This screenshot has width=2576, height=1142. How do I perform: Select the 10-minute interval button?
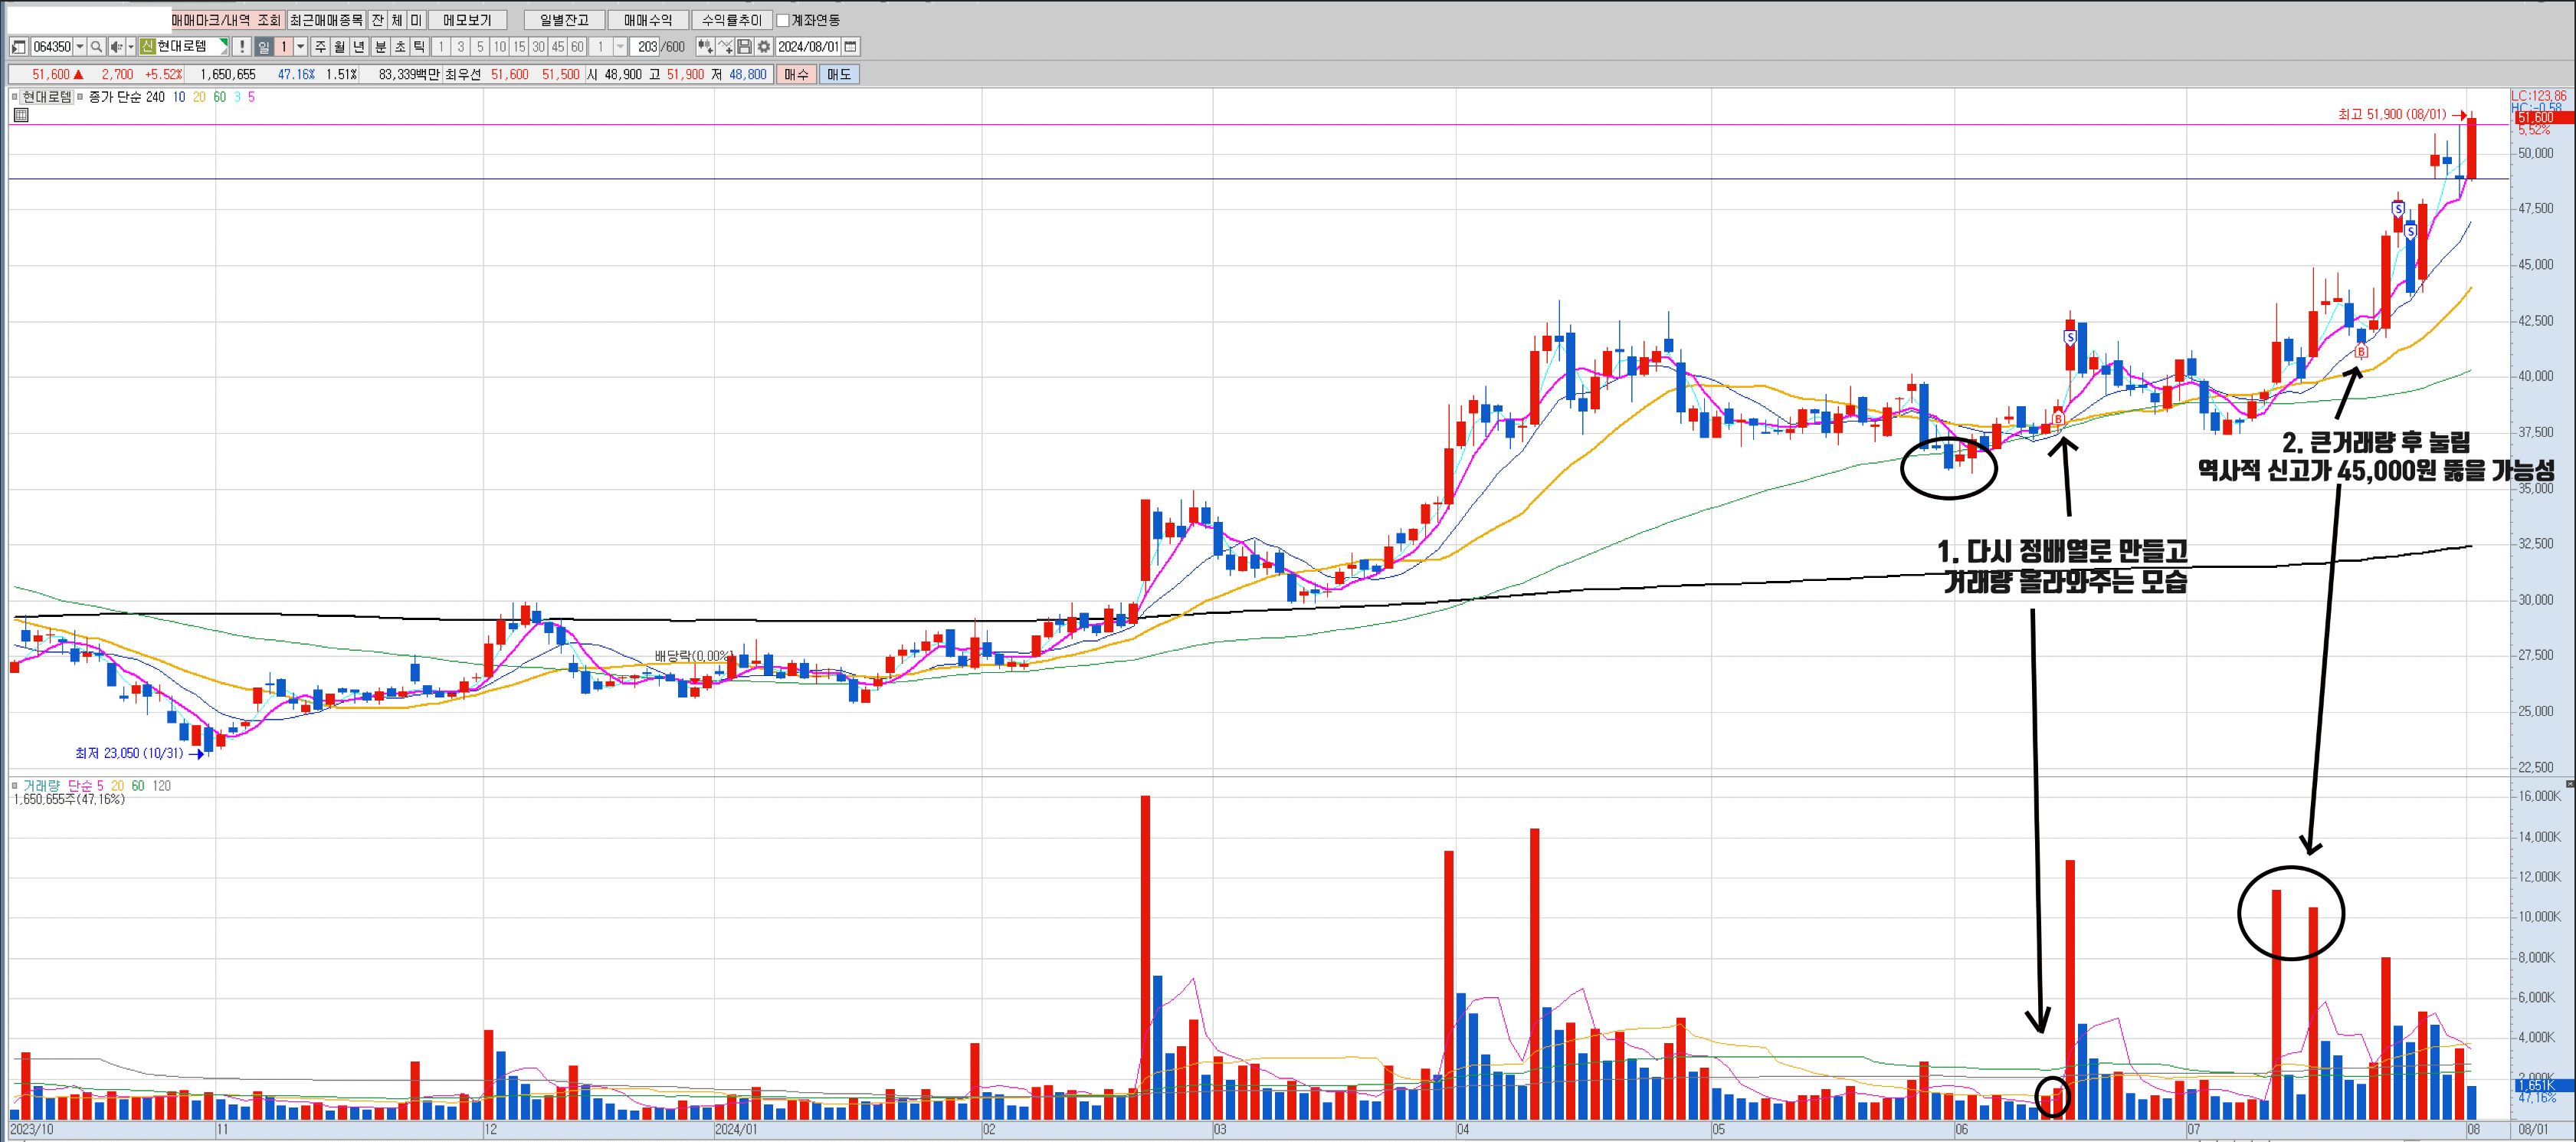[500, 47]
